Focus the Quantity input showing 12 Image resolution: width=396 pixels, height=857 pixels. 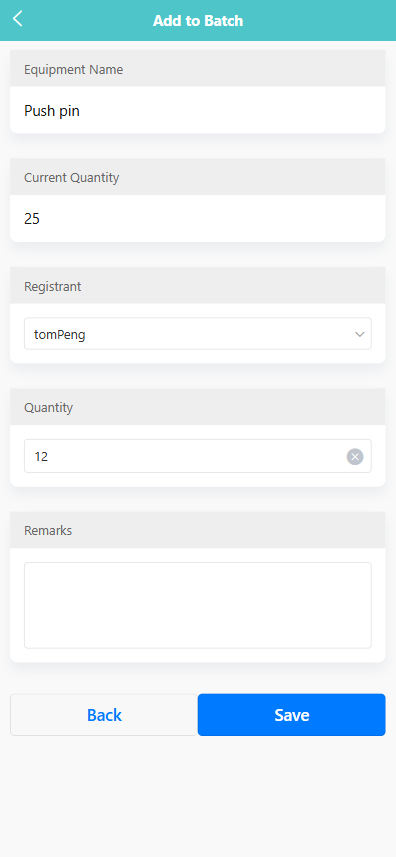198,456
